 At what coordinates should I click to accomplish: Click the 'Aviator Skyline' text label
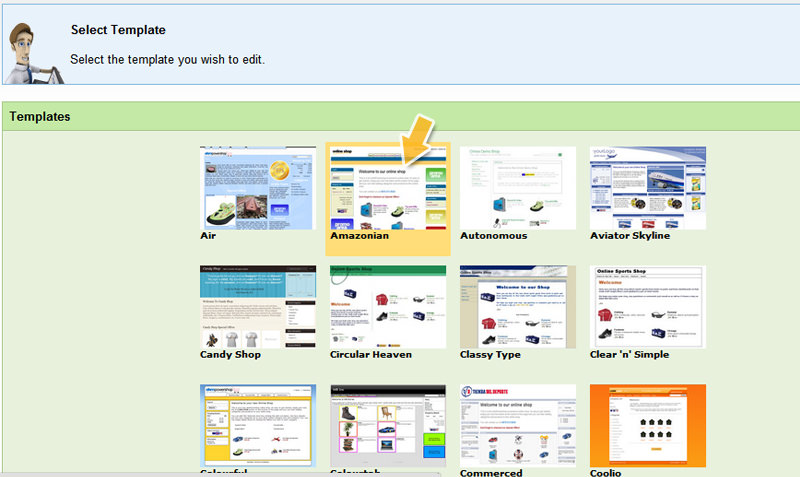pos(630,236)
